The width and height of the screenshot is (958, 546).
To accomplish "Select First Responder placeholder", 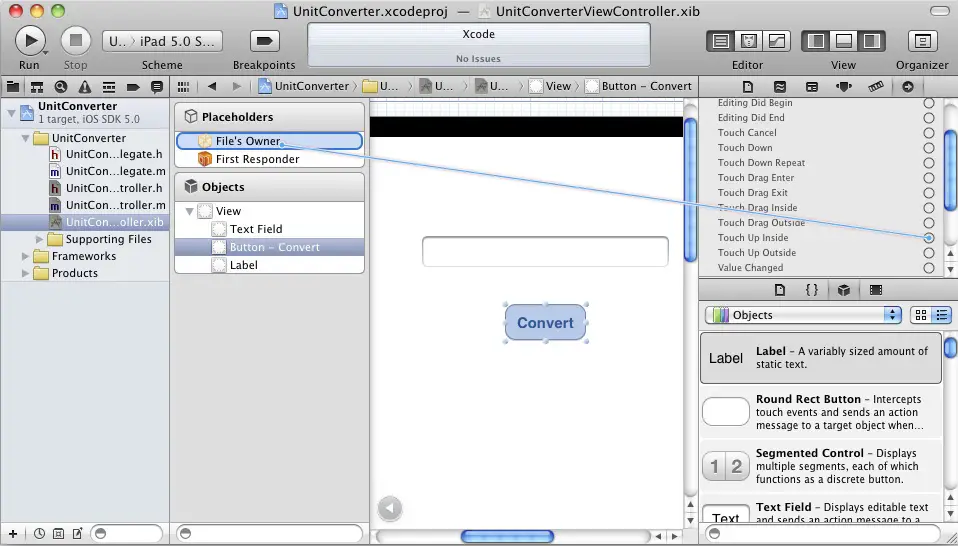I will 257,159.
